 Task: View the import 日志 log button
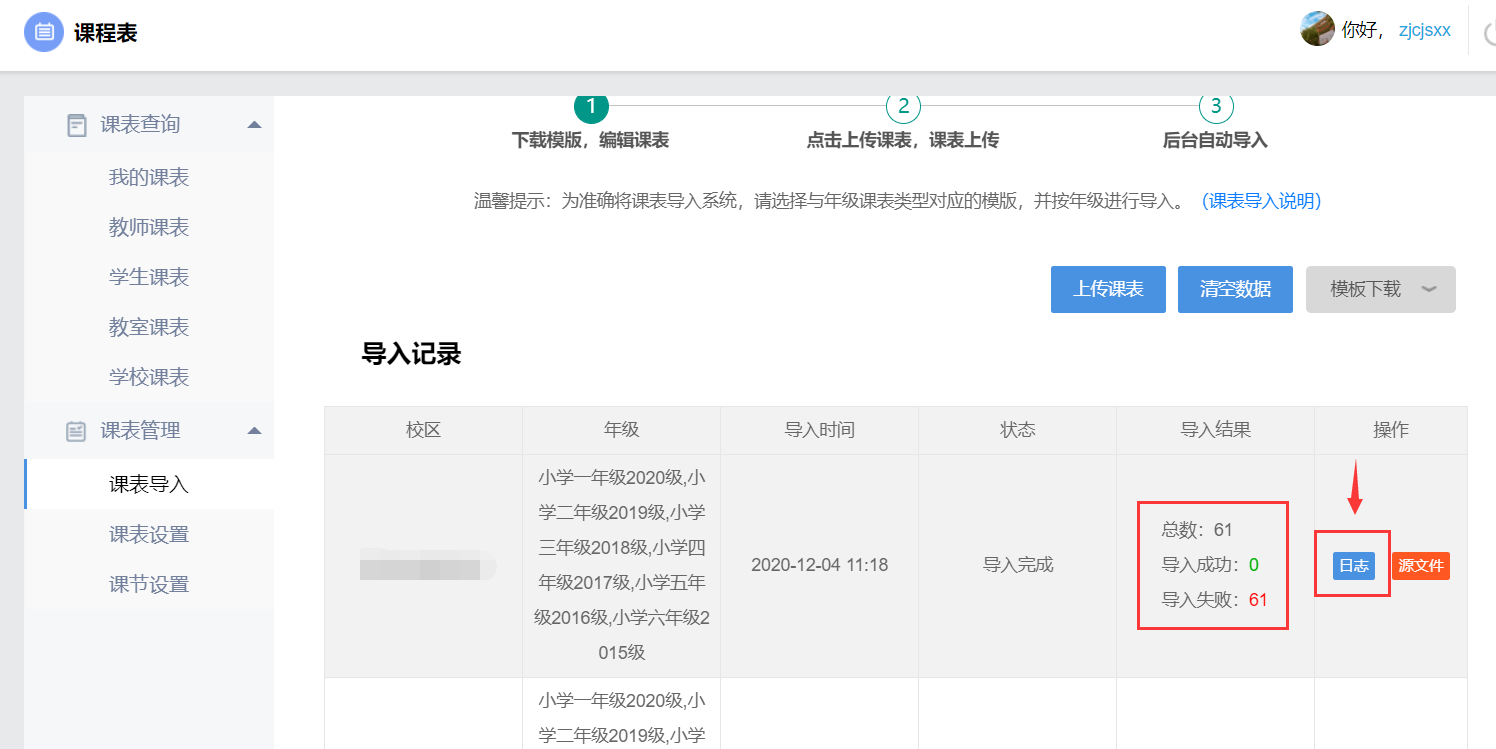[1354, 566]
